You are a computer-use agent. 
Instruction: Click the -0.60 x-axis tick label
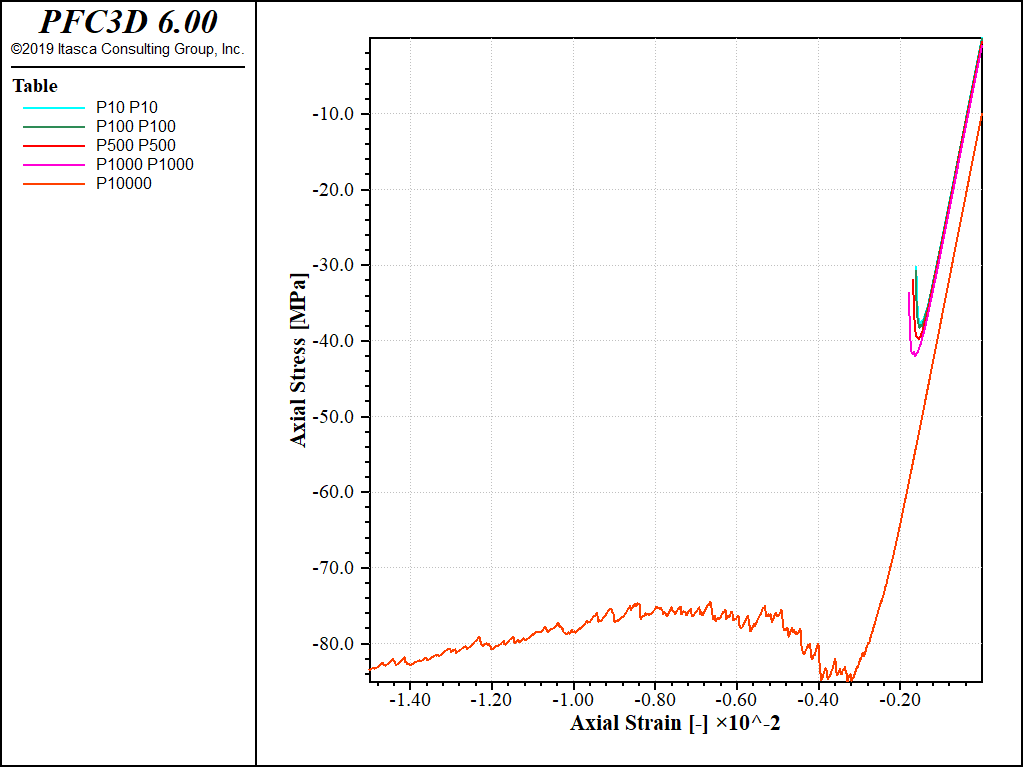tap(737, 700)
